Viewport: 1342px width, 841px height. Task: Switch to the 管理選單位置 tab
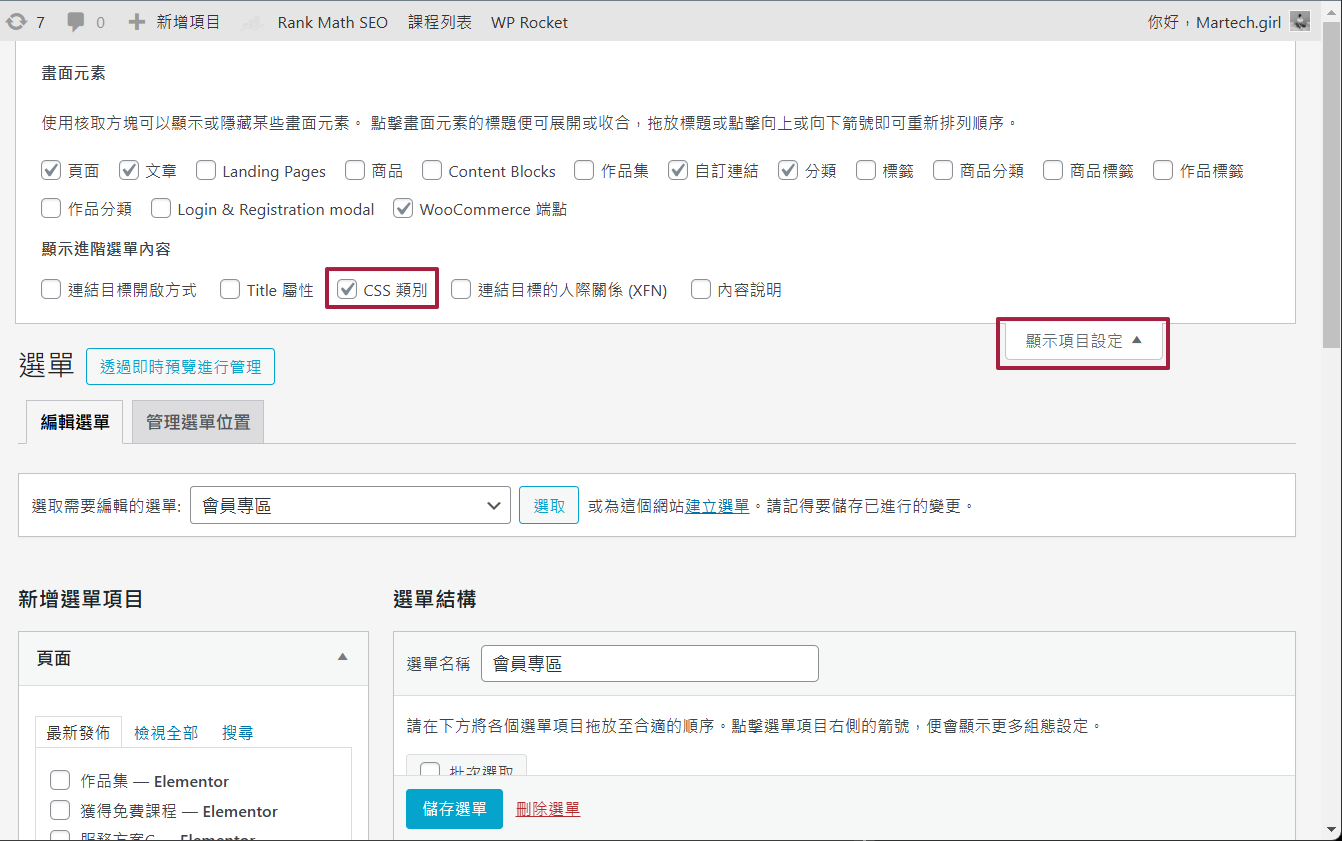coord(198,422)
